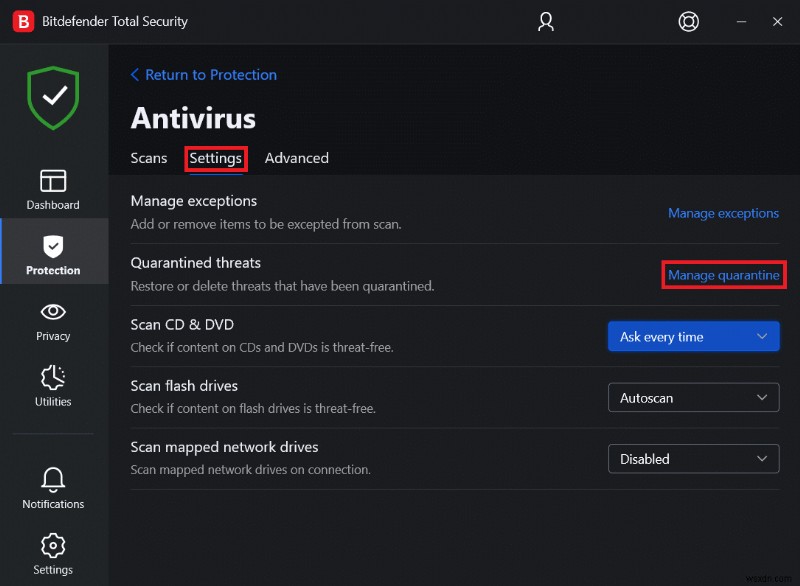Image resolution: width=800 pixels, height=586 pixels.
Task: Click the green shield status icon
Action: 53,100
